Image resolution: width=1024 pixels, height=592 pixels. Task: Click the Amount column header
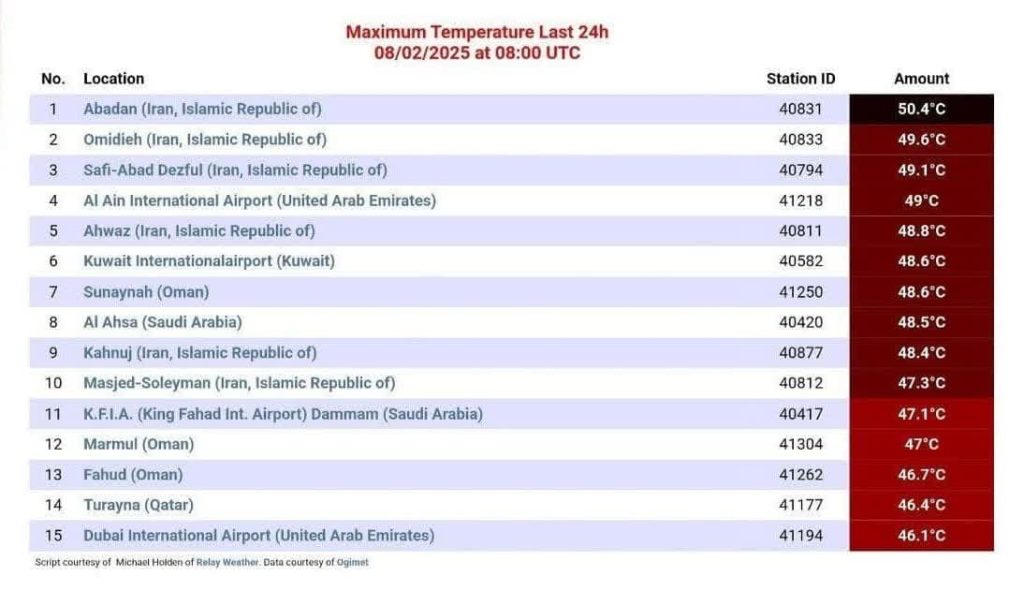click(921, 78)
